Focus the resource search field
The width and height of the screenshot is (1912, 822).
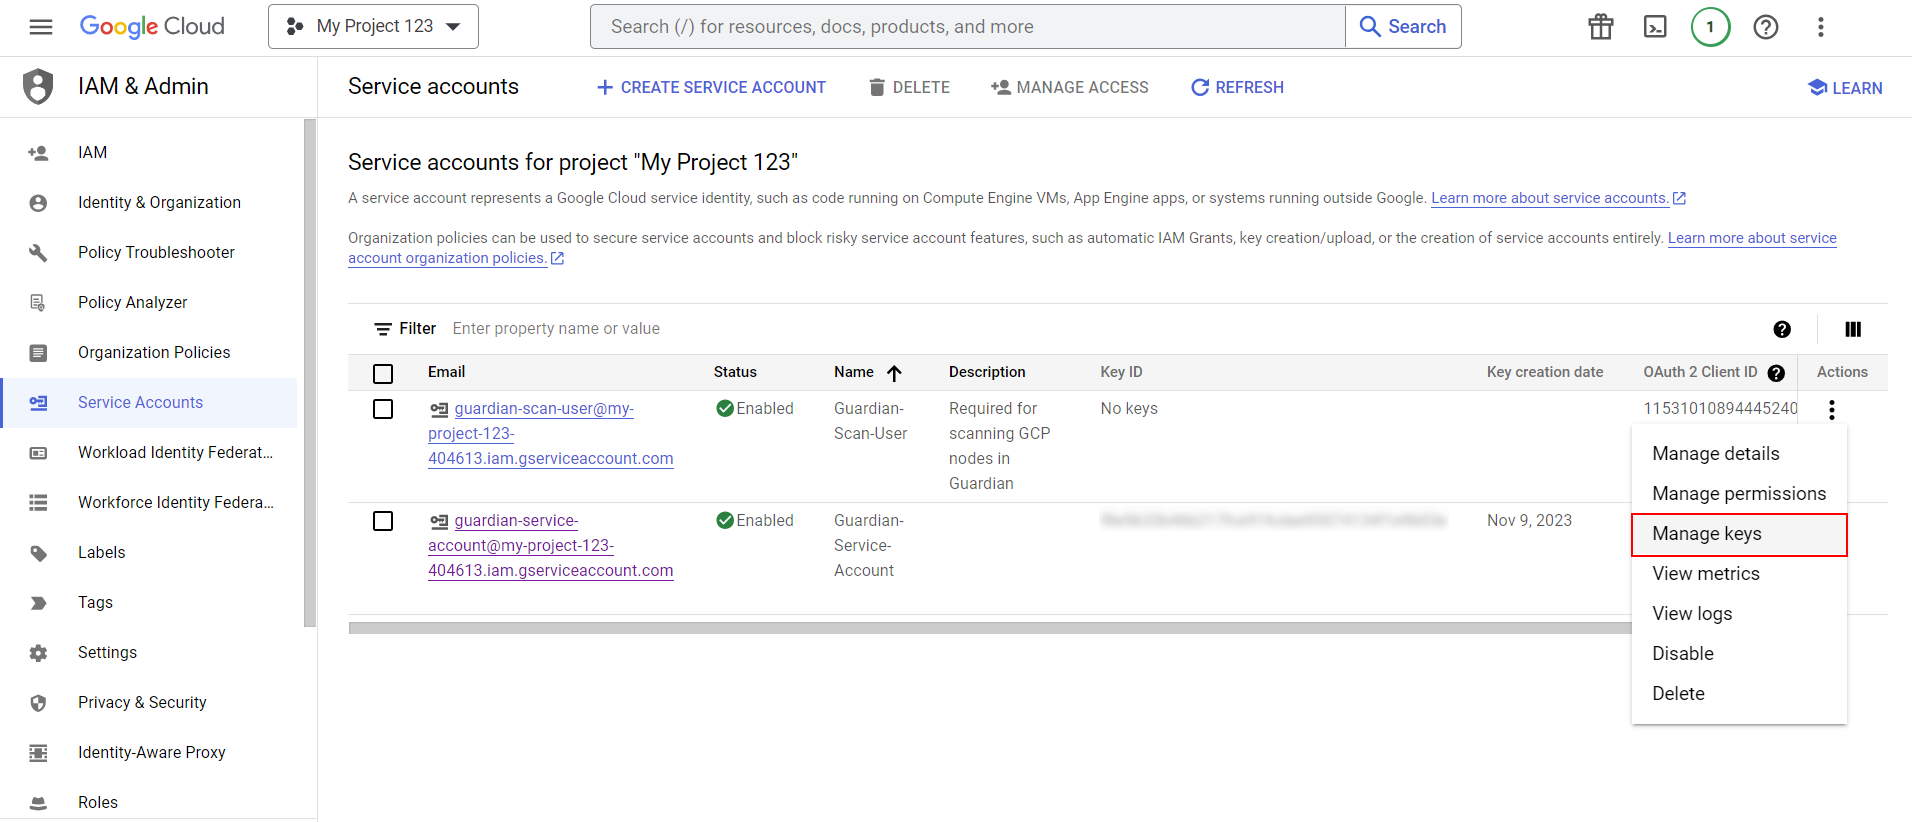tap(968, 27)
